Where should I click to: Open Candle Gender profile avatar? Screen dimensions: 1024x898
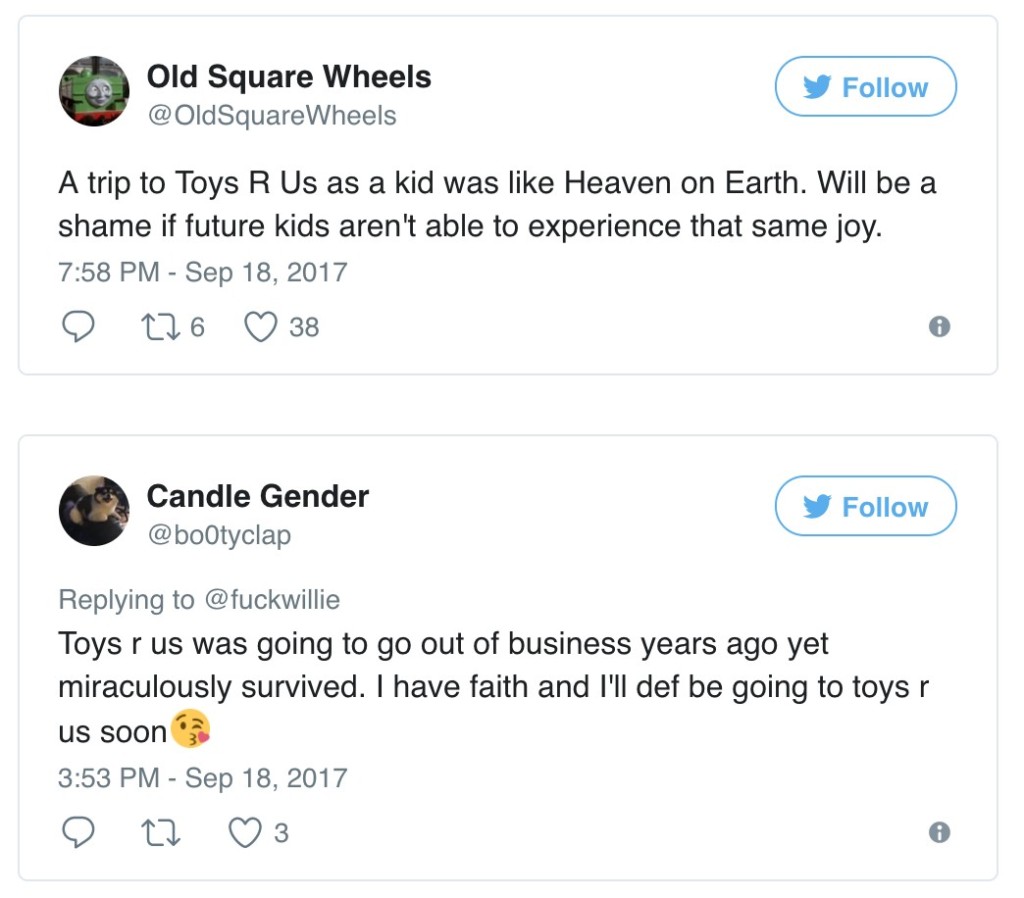pos(94,510)
